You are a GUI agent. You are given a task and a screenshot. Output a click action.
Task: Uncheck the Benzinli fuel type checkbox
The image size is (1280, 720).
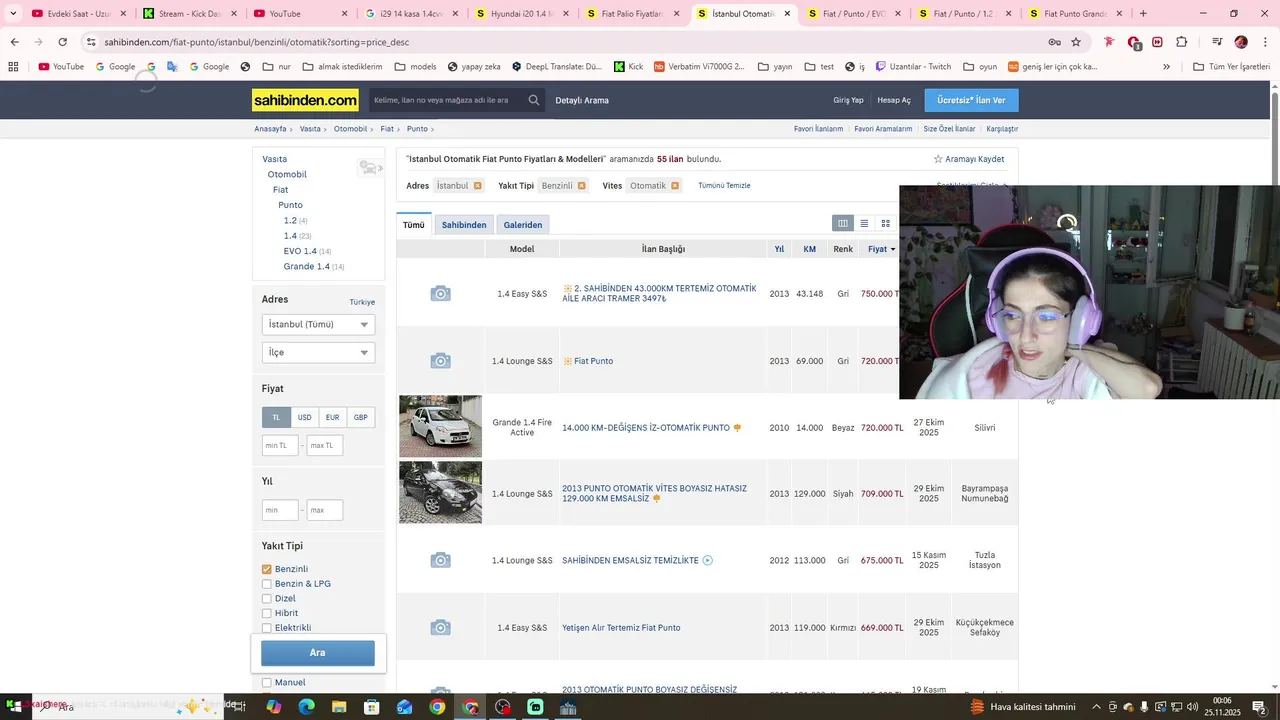click(267, 569)
